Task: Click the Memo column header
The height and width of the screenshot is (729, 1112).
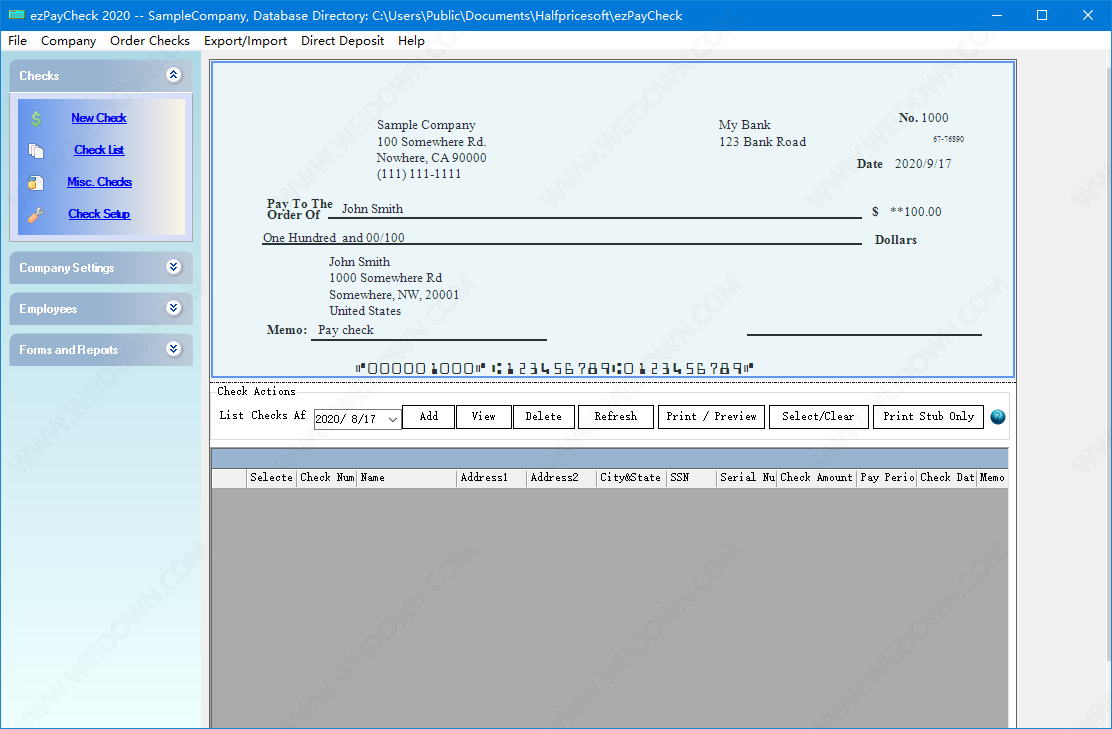Action: point(992,478)
